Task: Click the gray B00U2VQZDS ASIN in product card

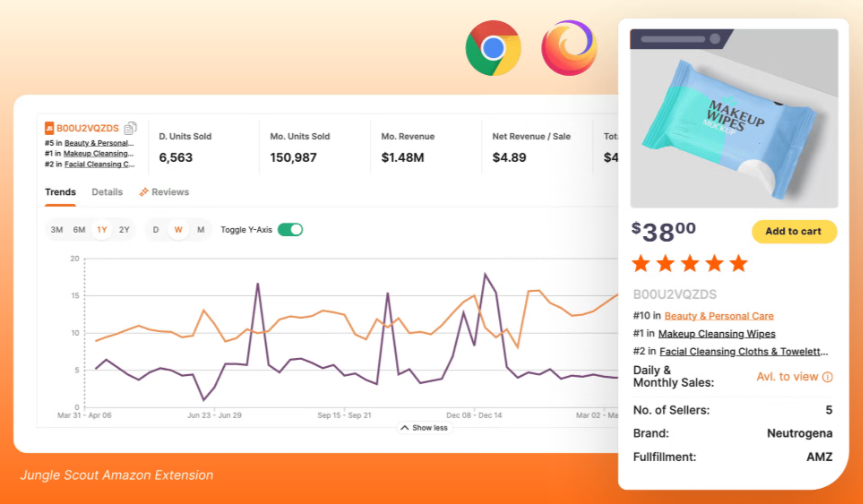Action: coord(675,294)
